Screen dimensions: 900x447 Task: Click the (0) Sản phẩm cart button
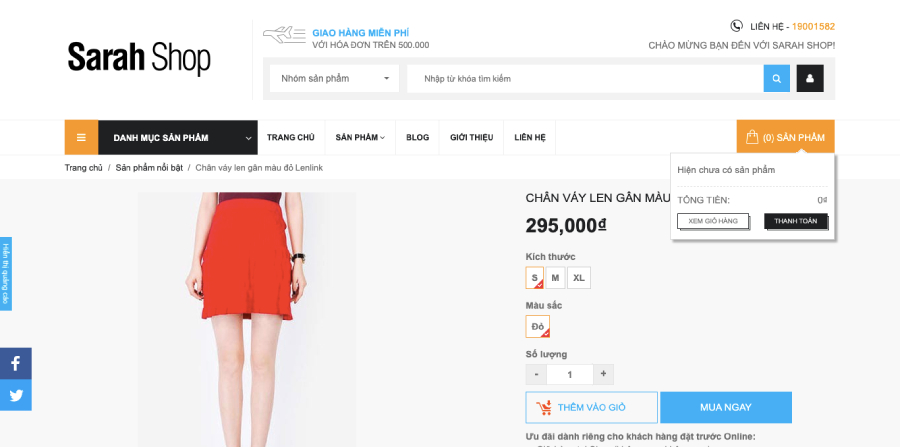[785, 137]
